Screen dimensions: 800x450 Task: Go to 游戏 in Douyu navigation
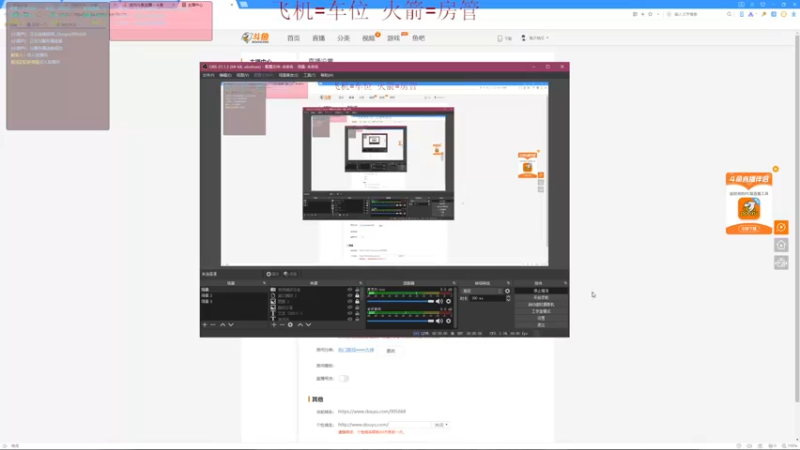click(x=393, y=38)
